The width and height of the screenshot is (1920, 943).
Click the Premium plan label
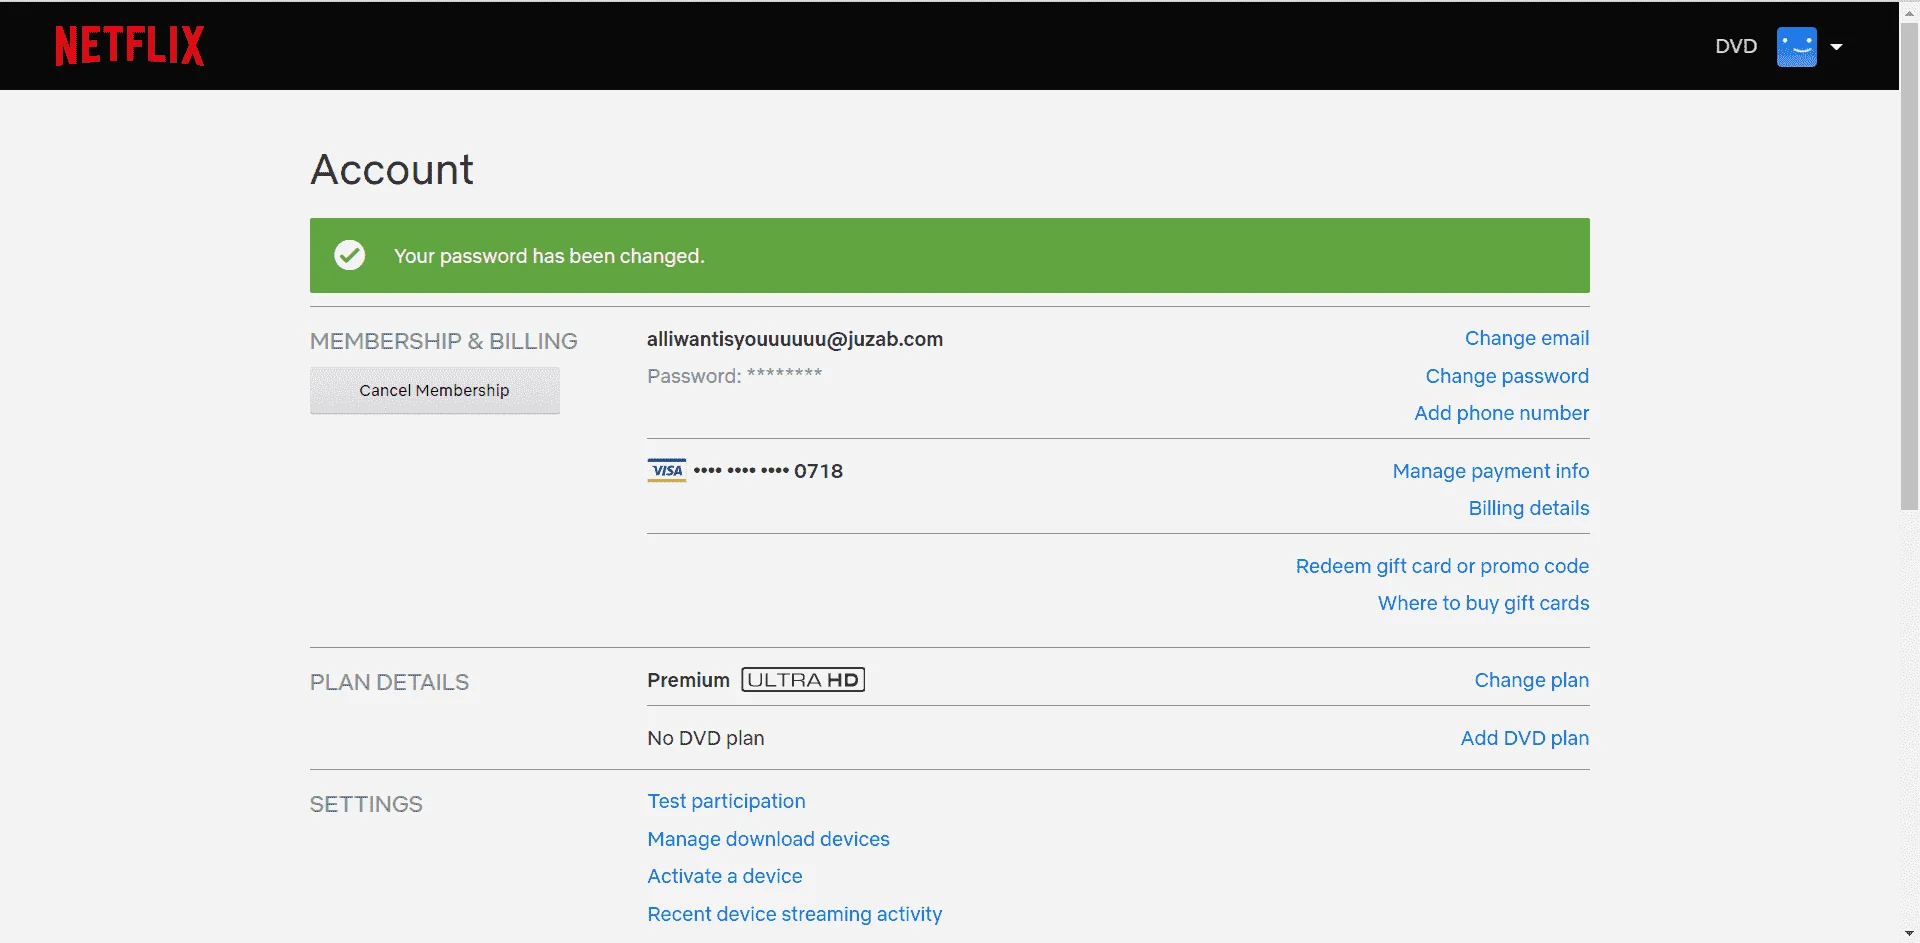(x=688, y=680)
